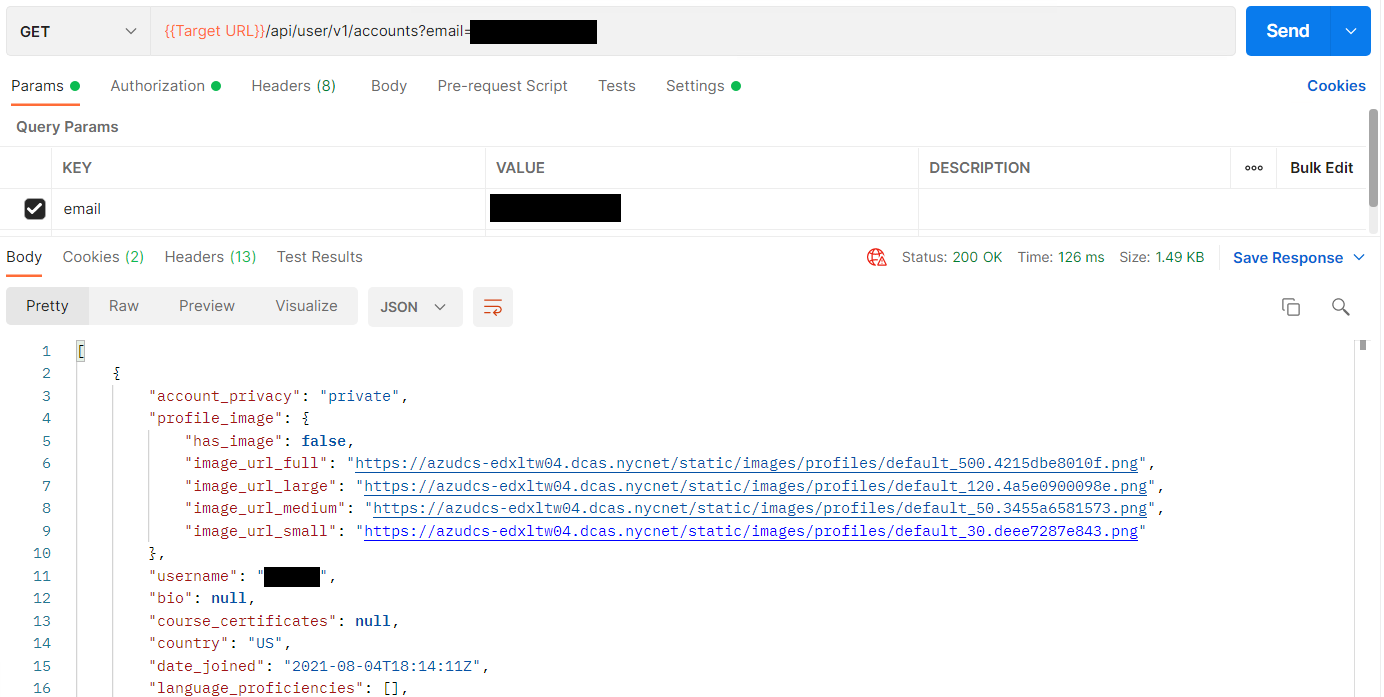Open the request Body tab
Viewport: 1384px width, 697px height.
click(x=389, y=86)
